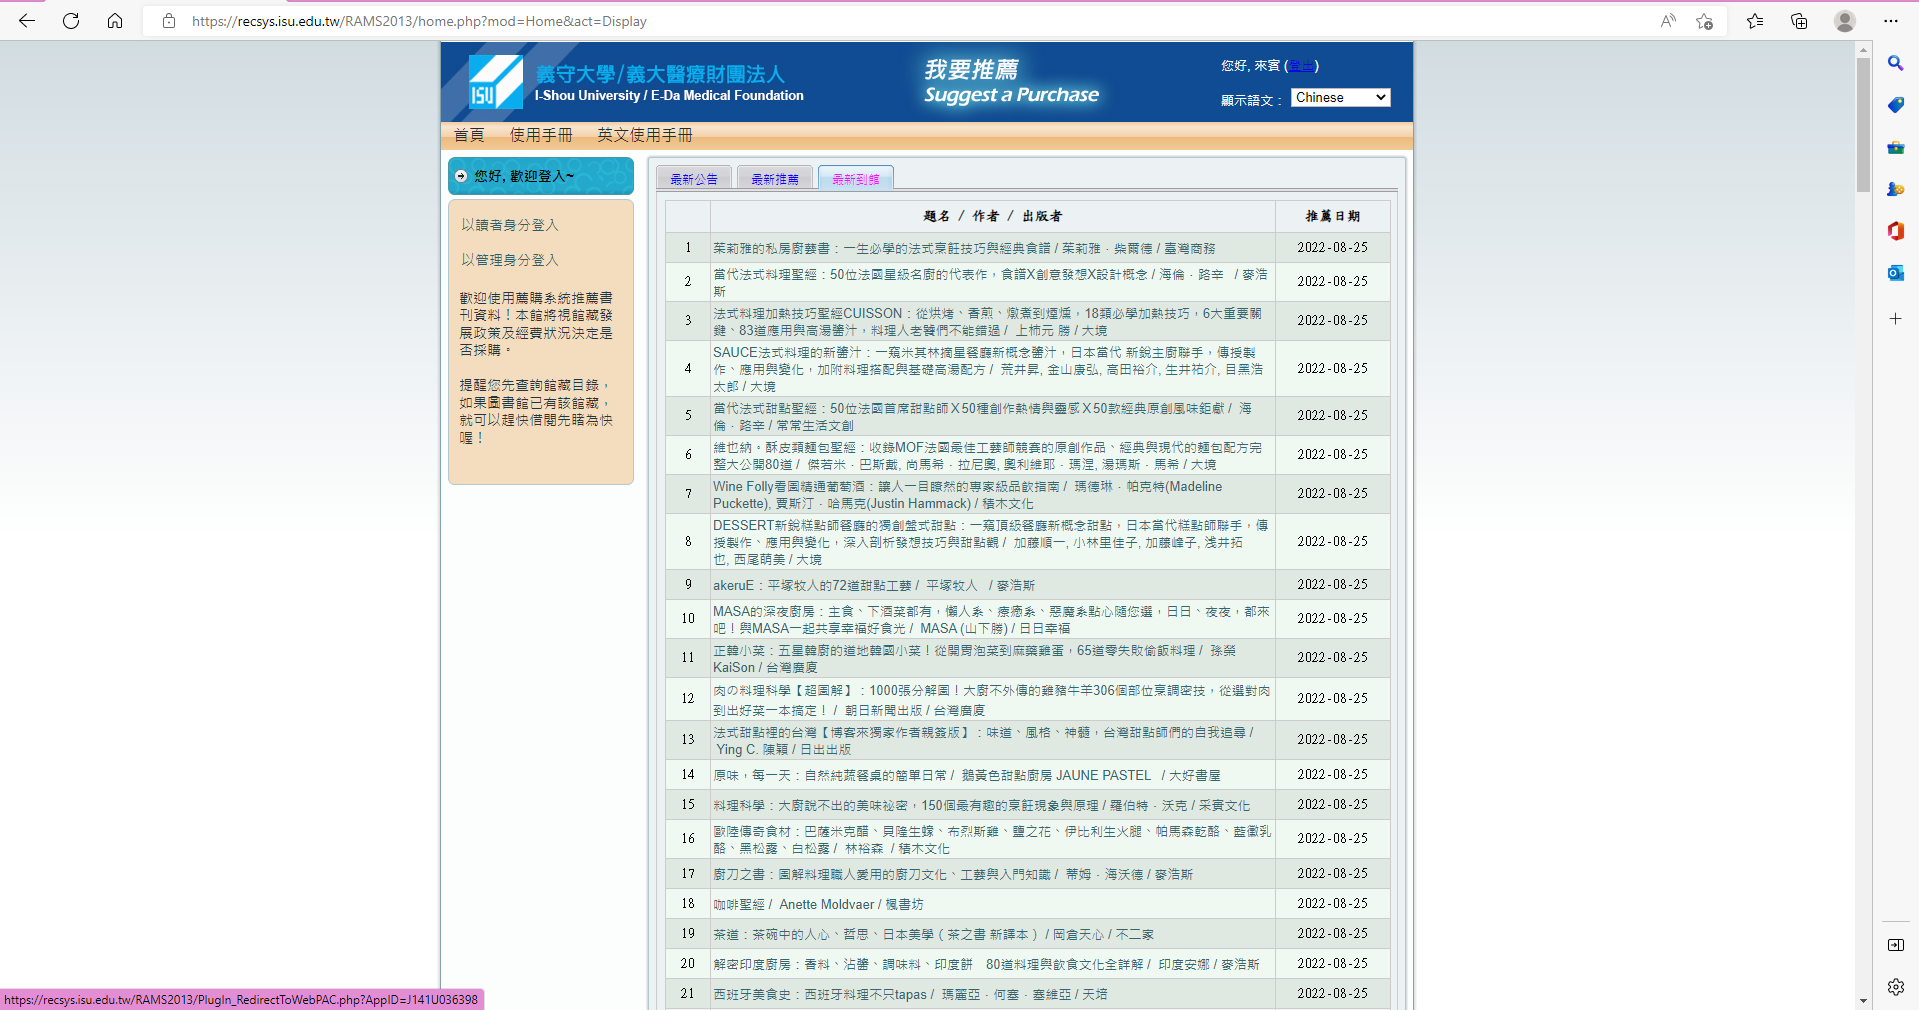This screenshot has height=1010, width=1919.
Task: Open the browser home page icon
Action: click(115, 21)
